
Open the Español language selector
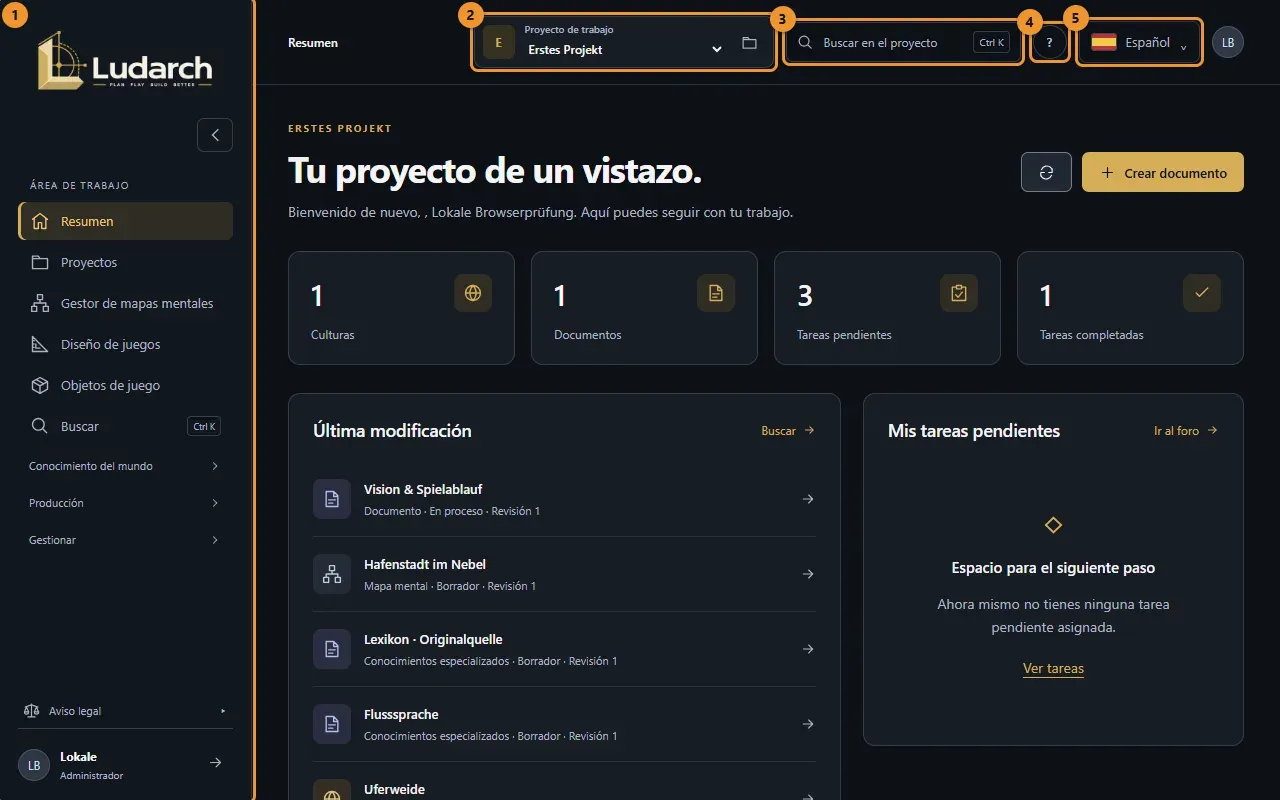click(1139, 43)
